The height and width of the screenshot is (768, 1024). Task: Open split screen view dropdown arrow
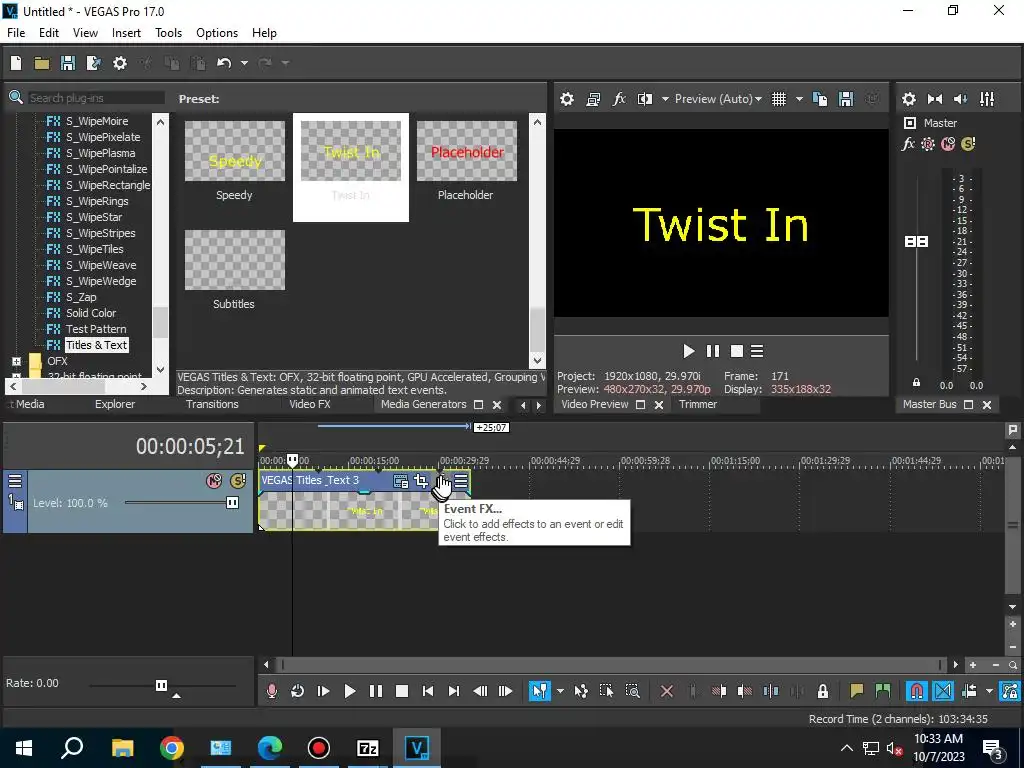665,99
